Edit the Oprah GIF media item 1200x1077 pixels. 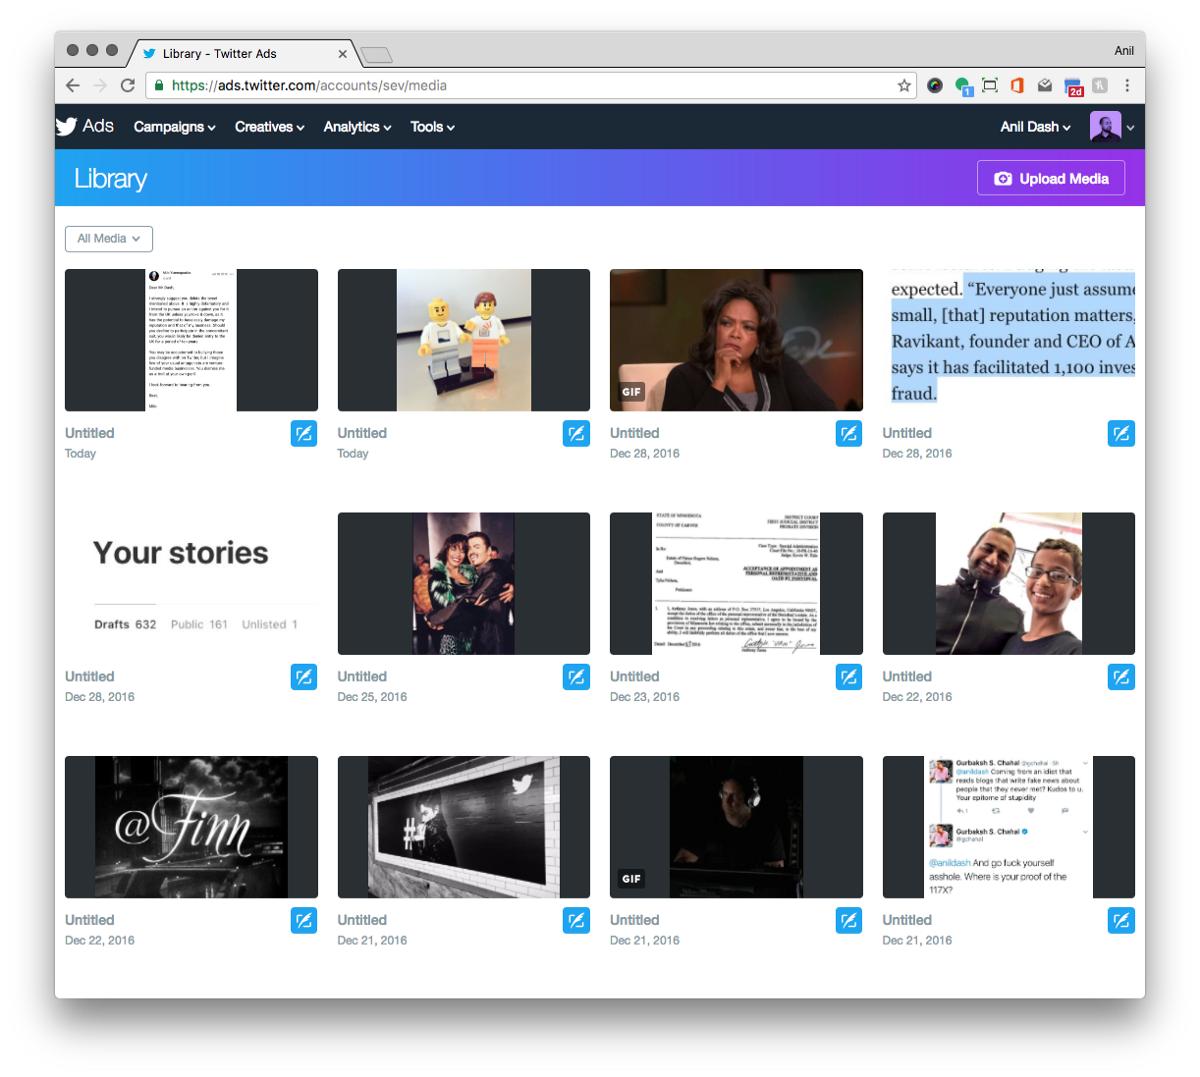point(848,433)
